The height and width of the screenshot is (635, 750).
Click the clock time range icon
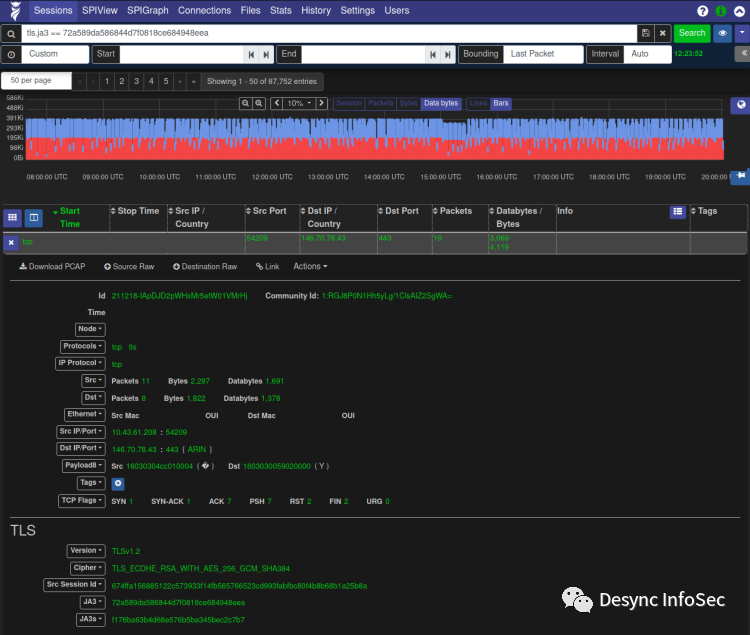(11, 55)
